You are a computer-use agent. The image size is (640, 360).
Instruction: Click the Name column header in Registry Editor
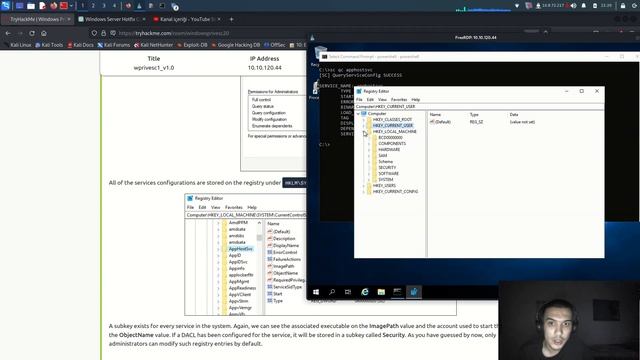pyautogui.click(x=435, y=115)
